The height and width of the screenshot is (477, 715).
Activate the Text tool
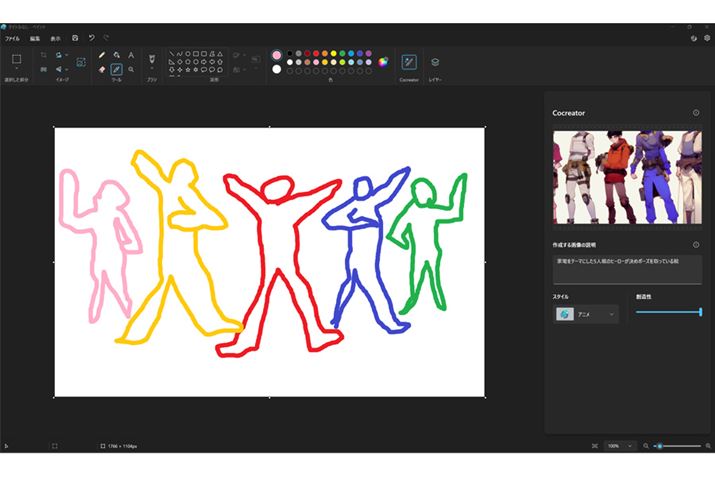coord(131,55)
